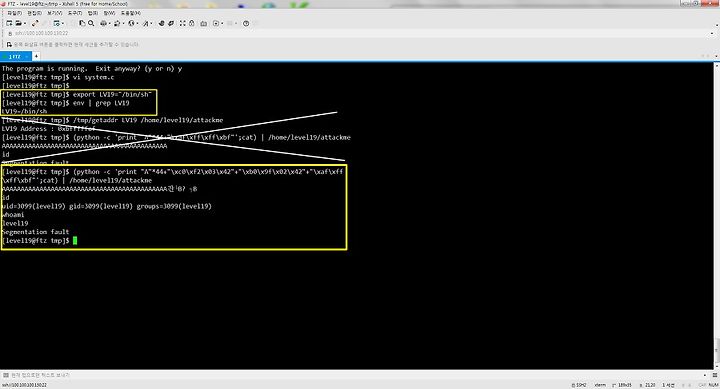Viewport: 720px width, 389px height.
Task: Click the Script run toolbar icon
Action: pyautogui.click(x=216, y=23)
